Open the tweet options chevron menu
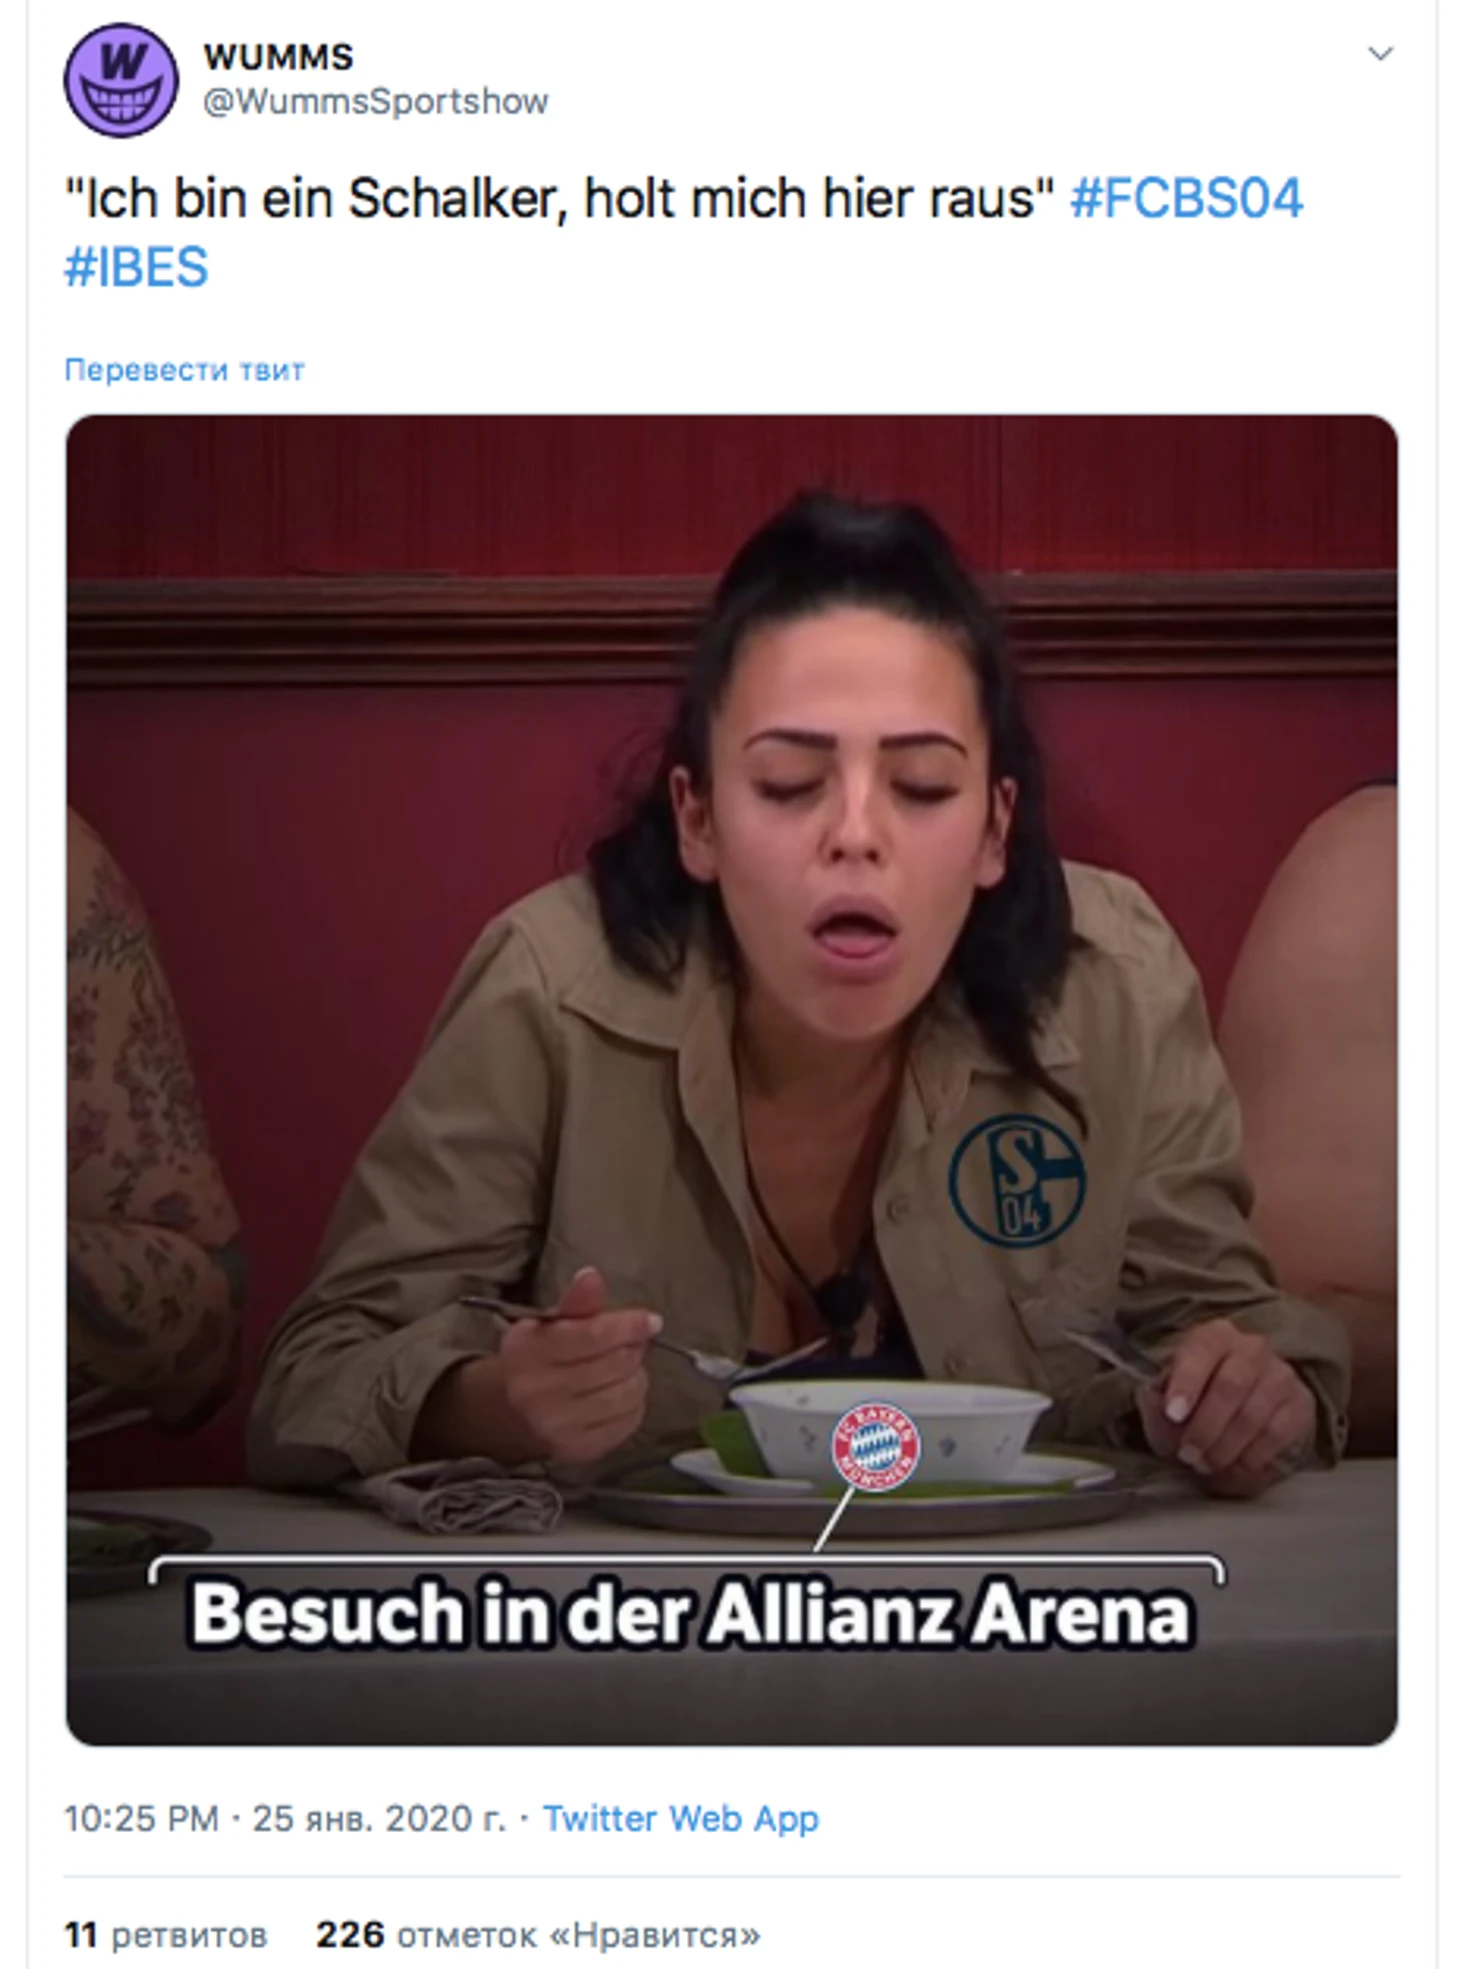This screenshot has height=1969, width=1460. 1380,54
